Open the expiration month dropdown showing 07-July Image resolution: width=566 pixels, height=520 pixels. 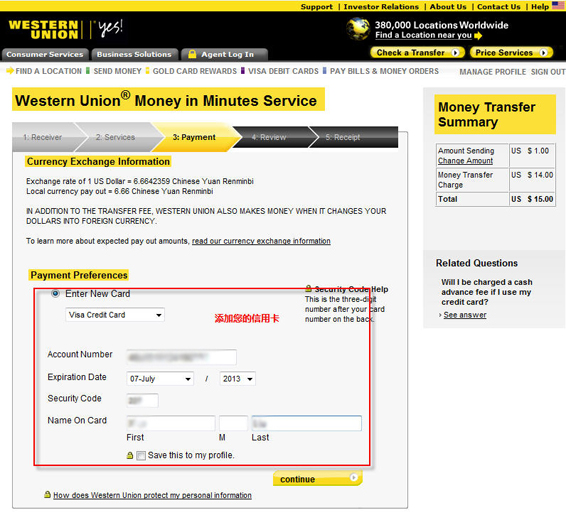click(x=160, y=379)
